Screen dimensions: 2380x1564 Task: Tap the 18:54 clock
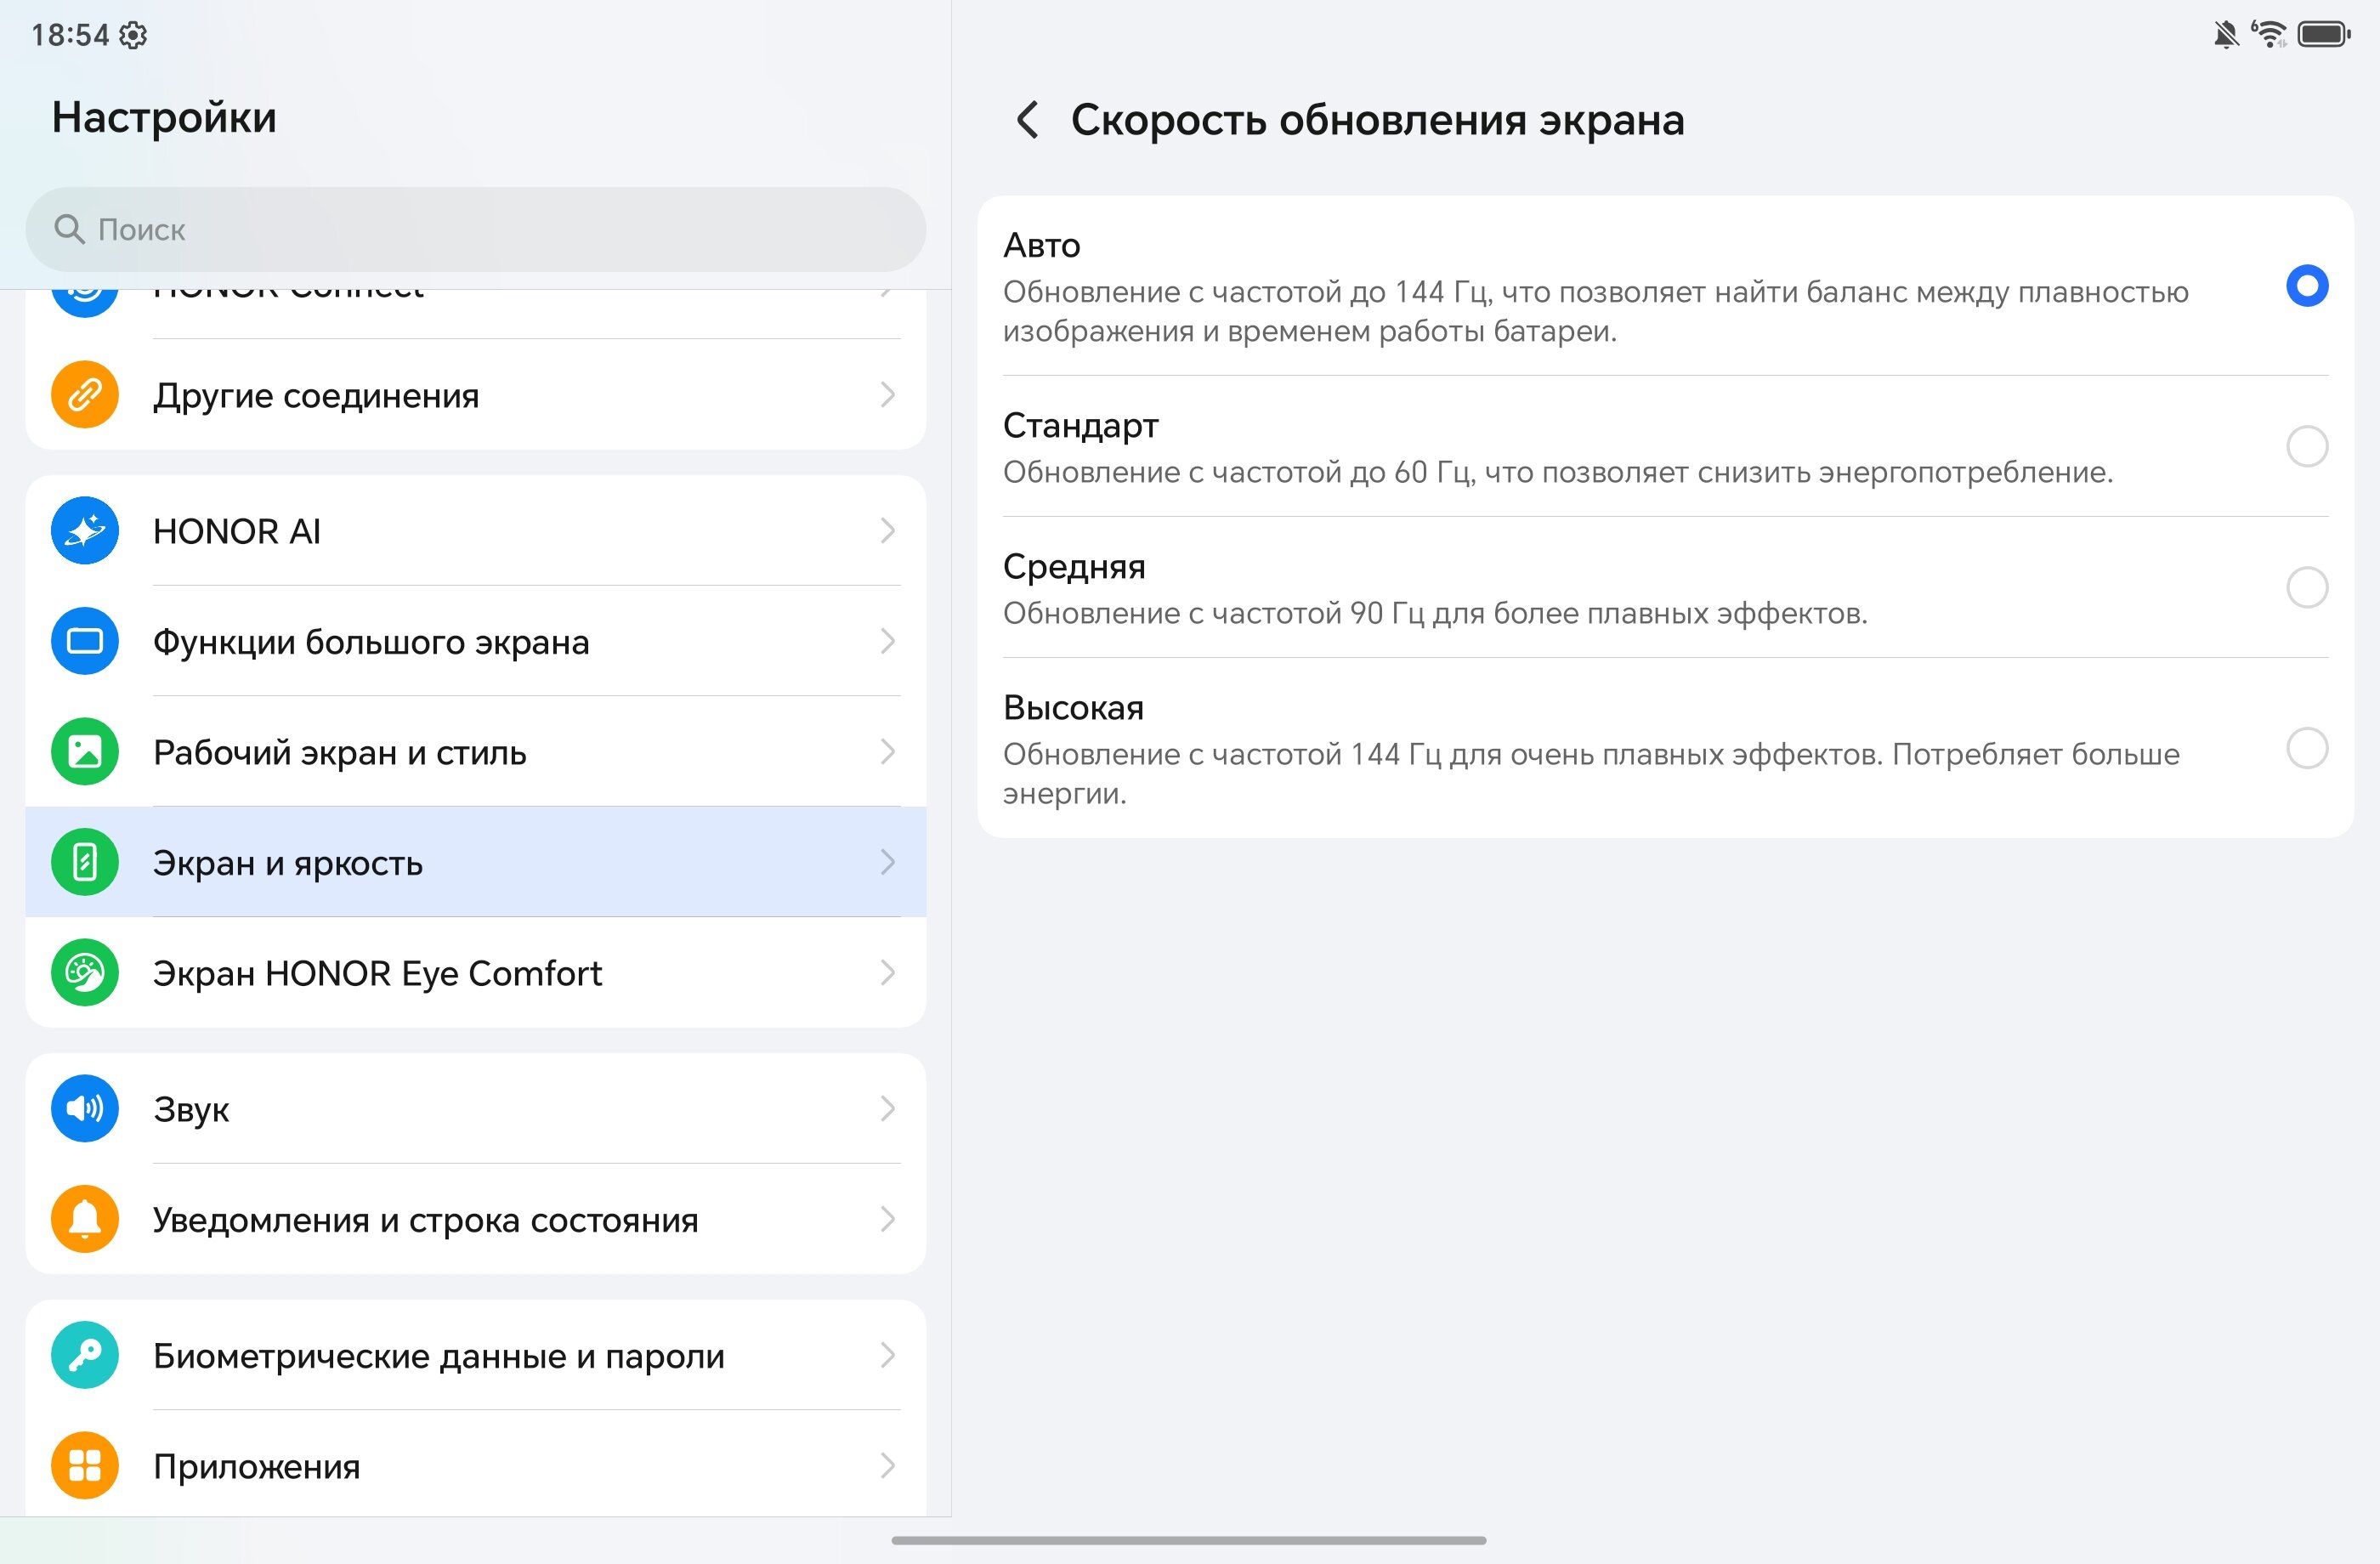coord(70,35)
